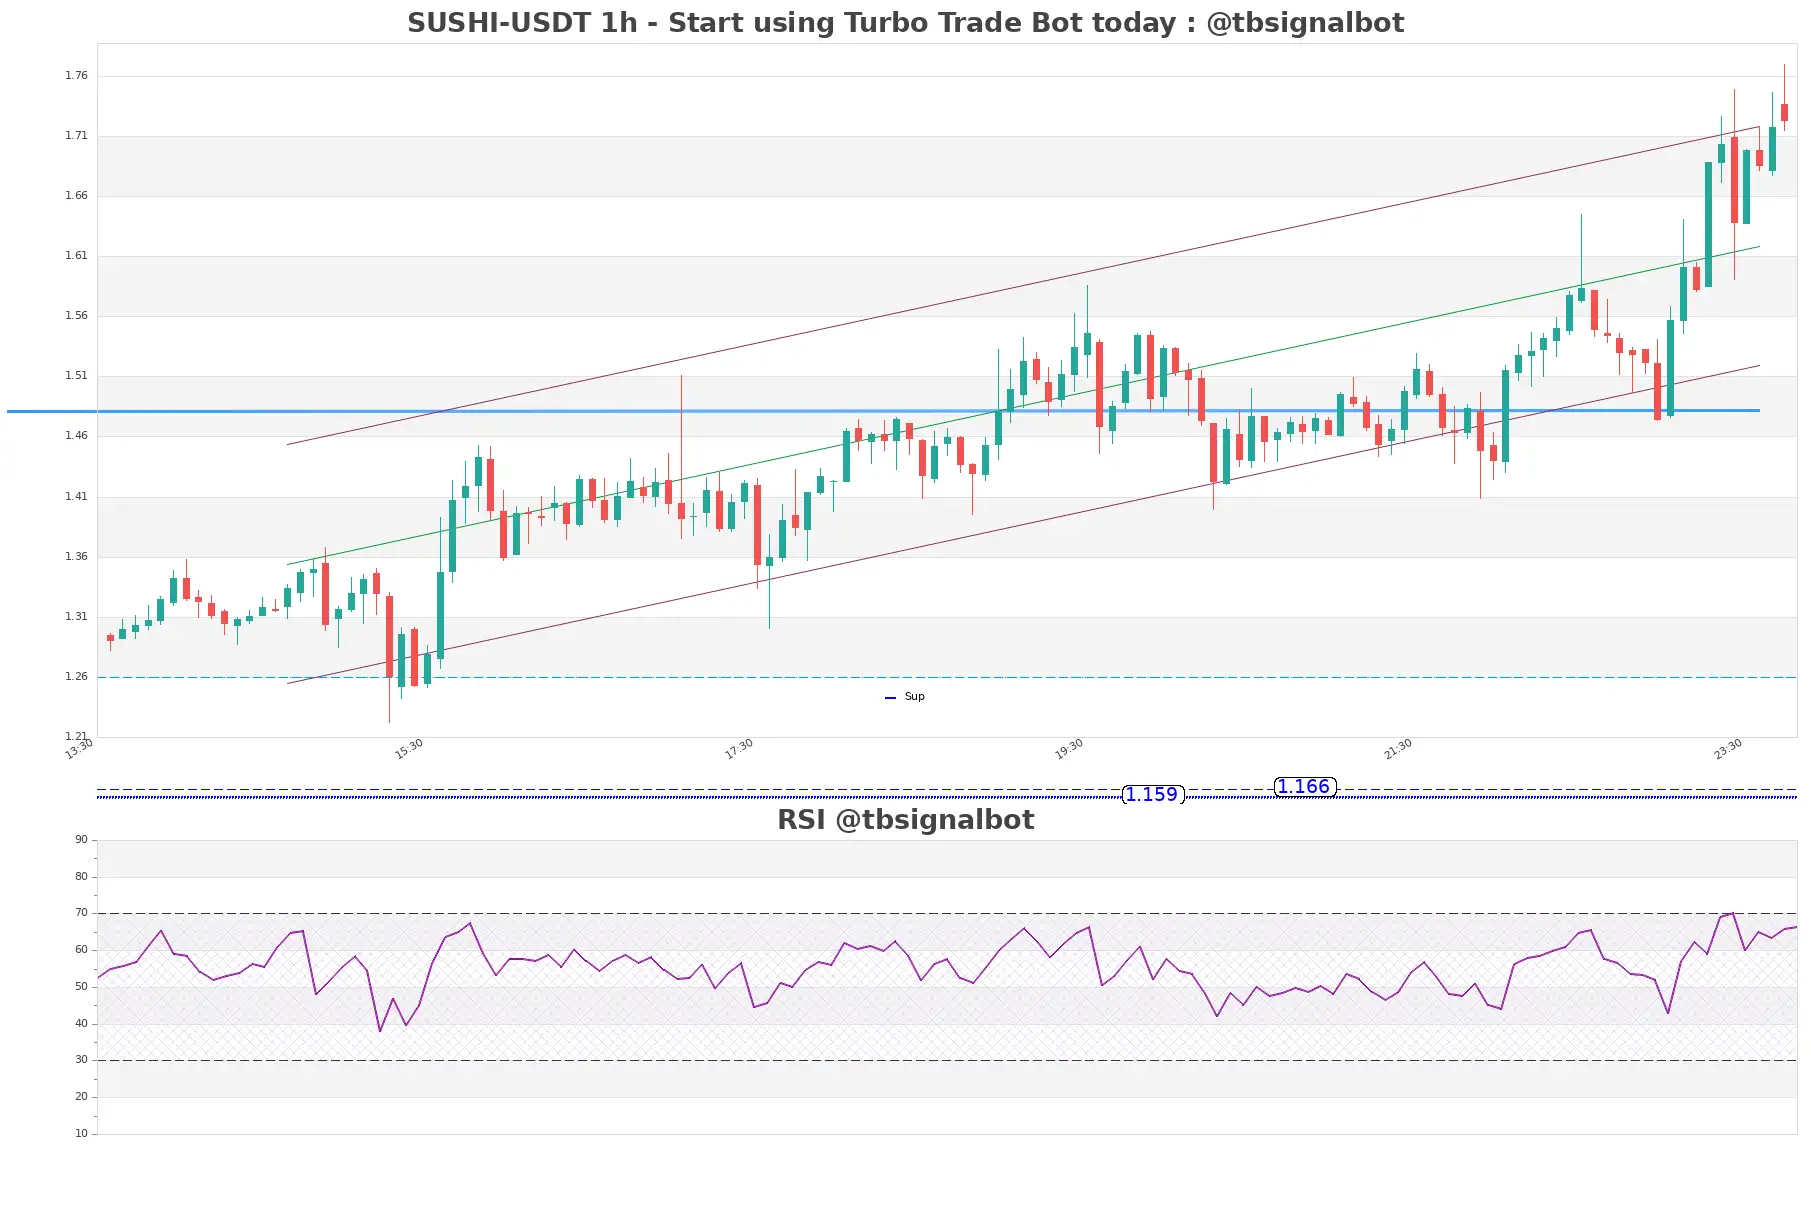This screenshot has width=1811, height=1208.
Task: Click the 1.166 price label
Action: pos(1304,787)
